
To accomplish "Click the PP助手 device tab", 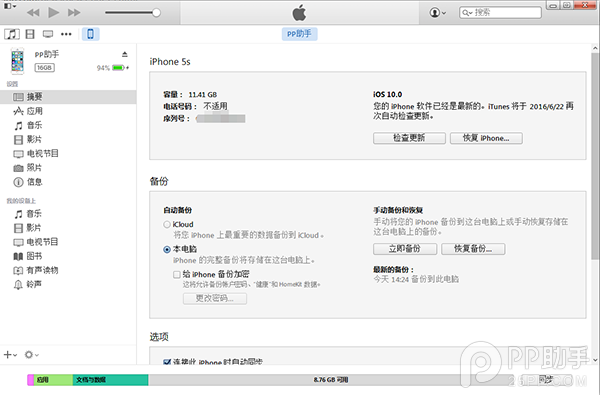I will coord(299,34).
